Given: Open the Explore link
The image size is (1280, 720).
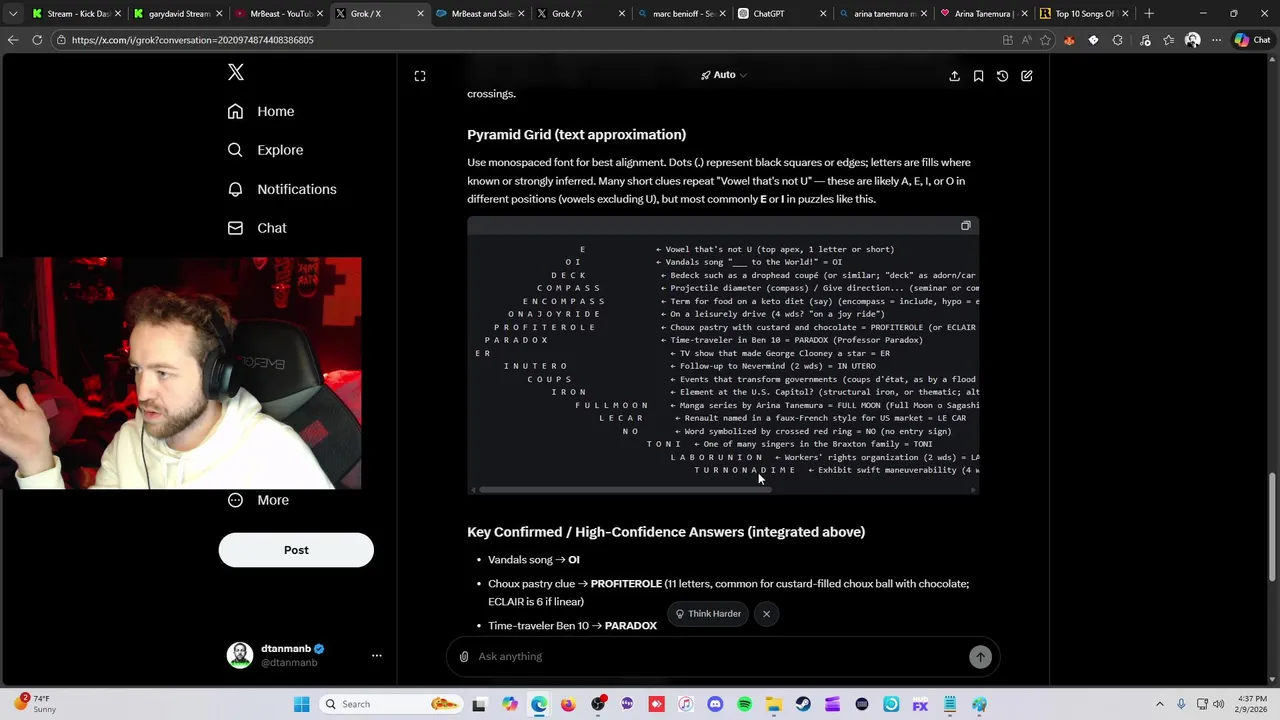Looking at the screenshot, I should (x=280, y=150).
